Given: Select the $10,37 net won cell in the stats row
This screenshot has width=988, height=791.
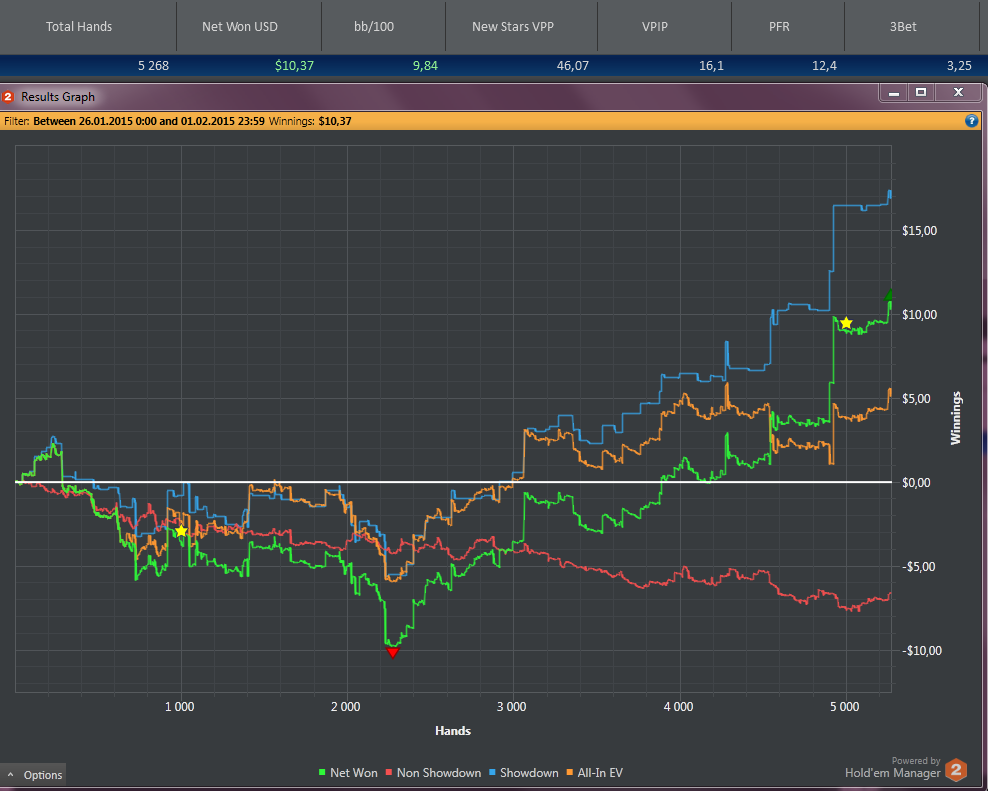Looking at the screenshot, I should click(294, 66).
